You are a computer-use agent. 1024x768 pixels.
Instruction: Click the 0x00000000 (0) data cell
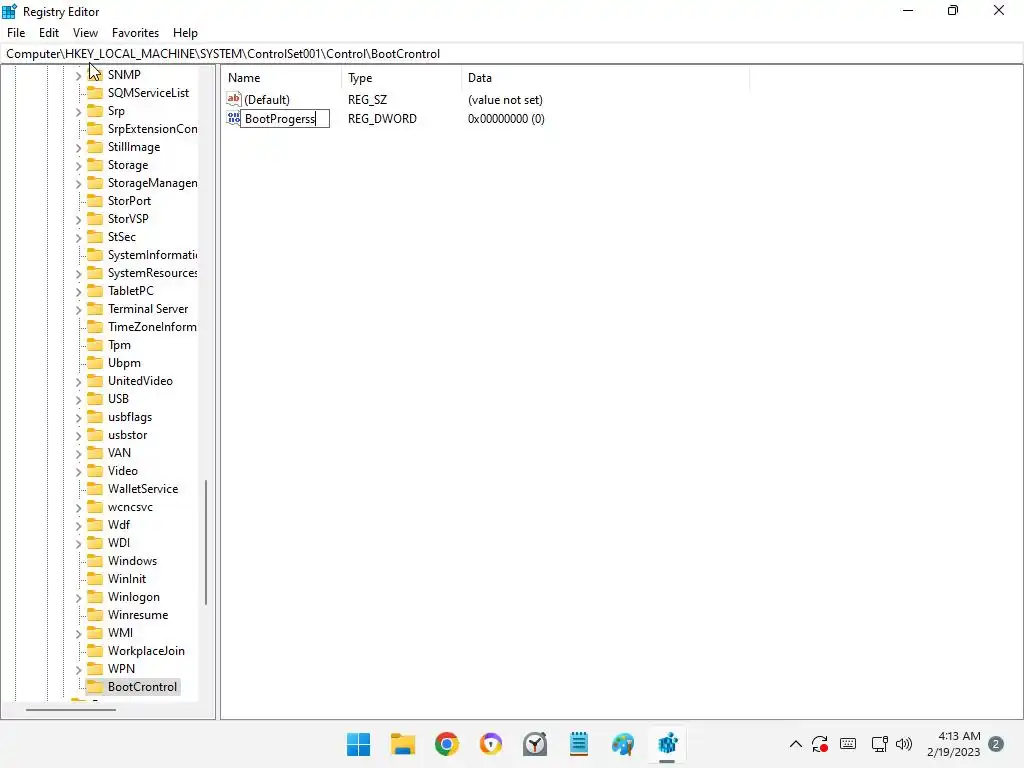point(506,119)
